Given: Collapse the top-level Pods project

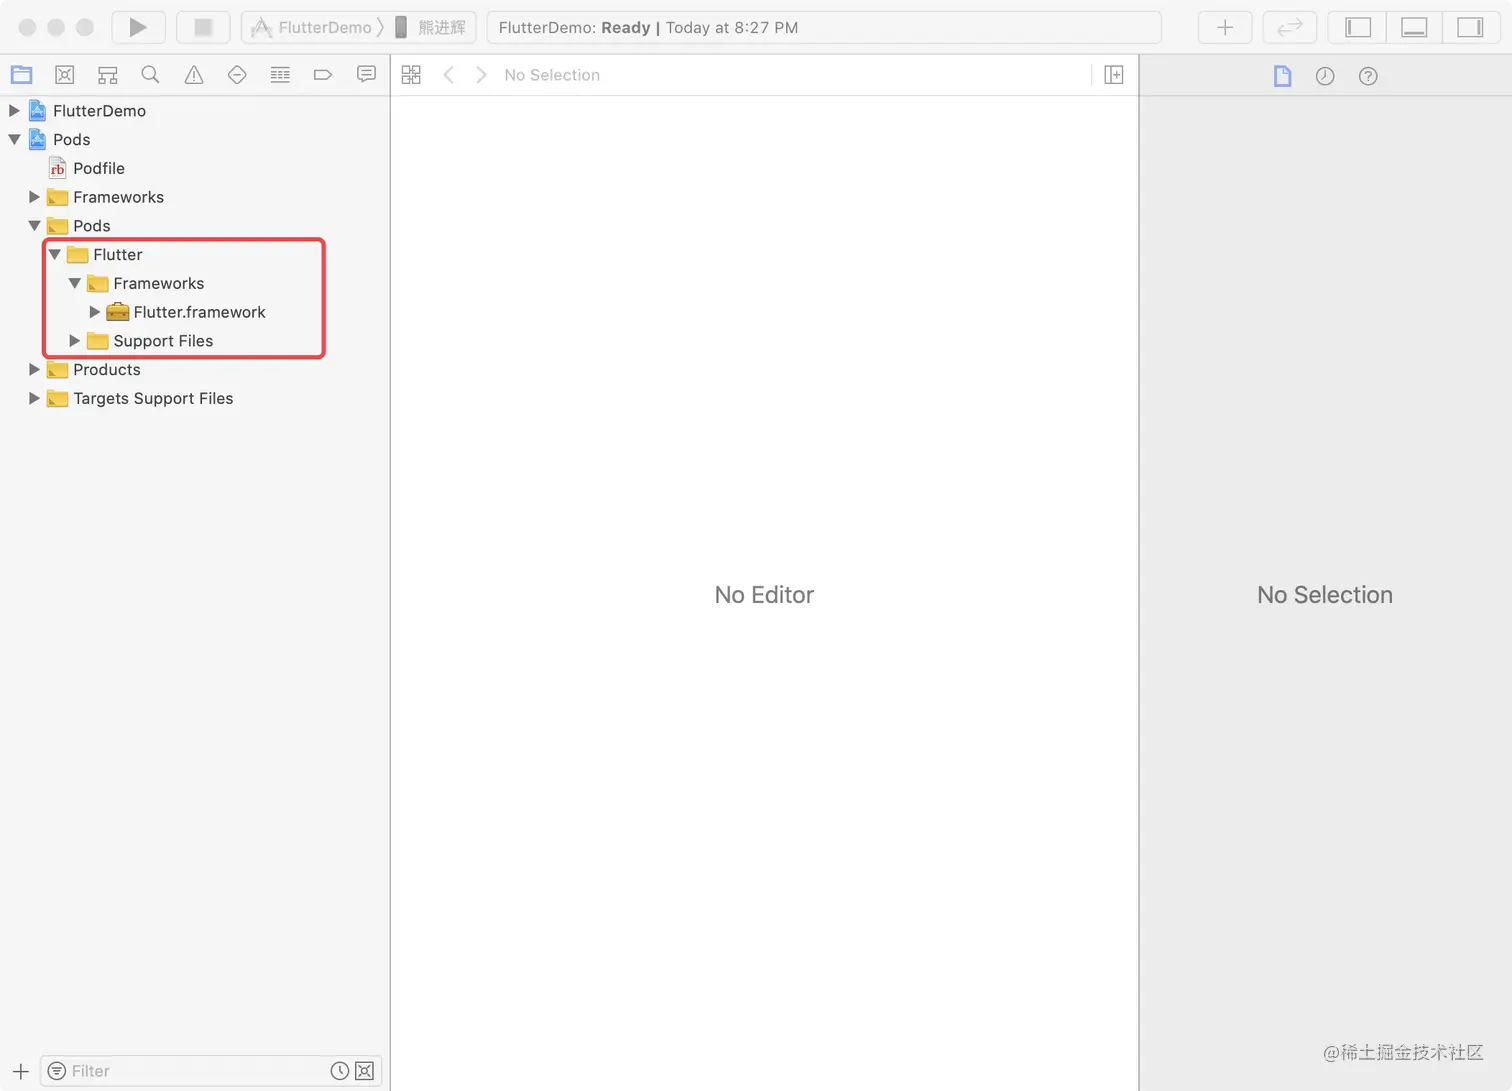Looking at the screenshot, I should coord(14,140).
